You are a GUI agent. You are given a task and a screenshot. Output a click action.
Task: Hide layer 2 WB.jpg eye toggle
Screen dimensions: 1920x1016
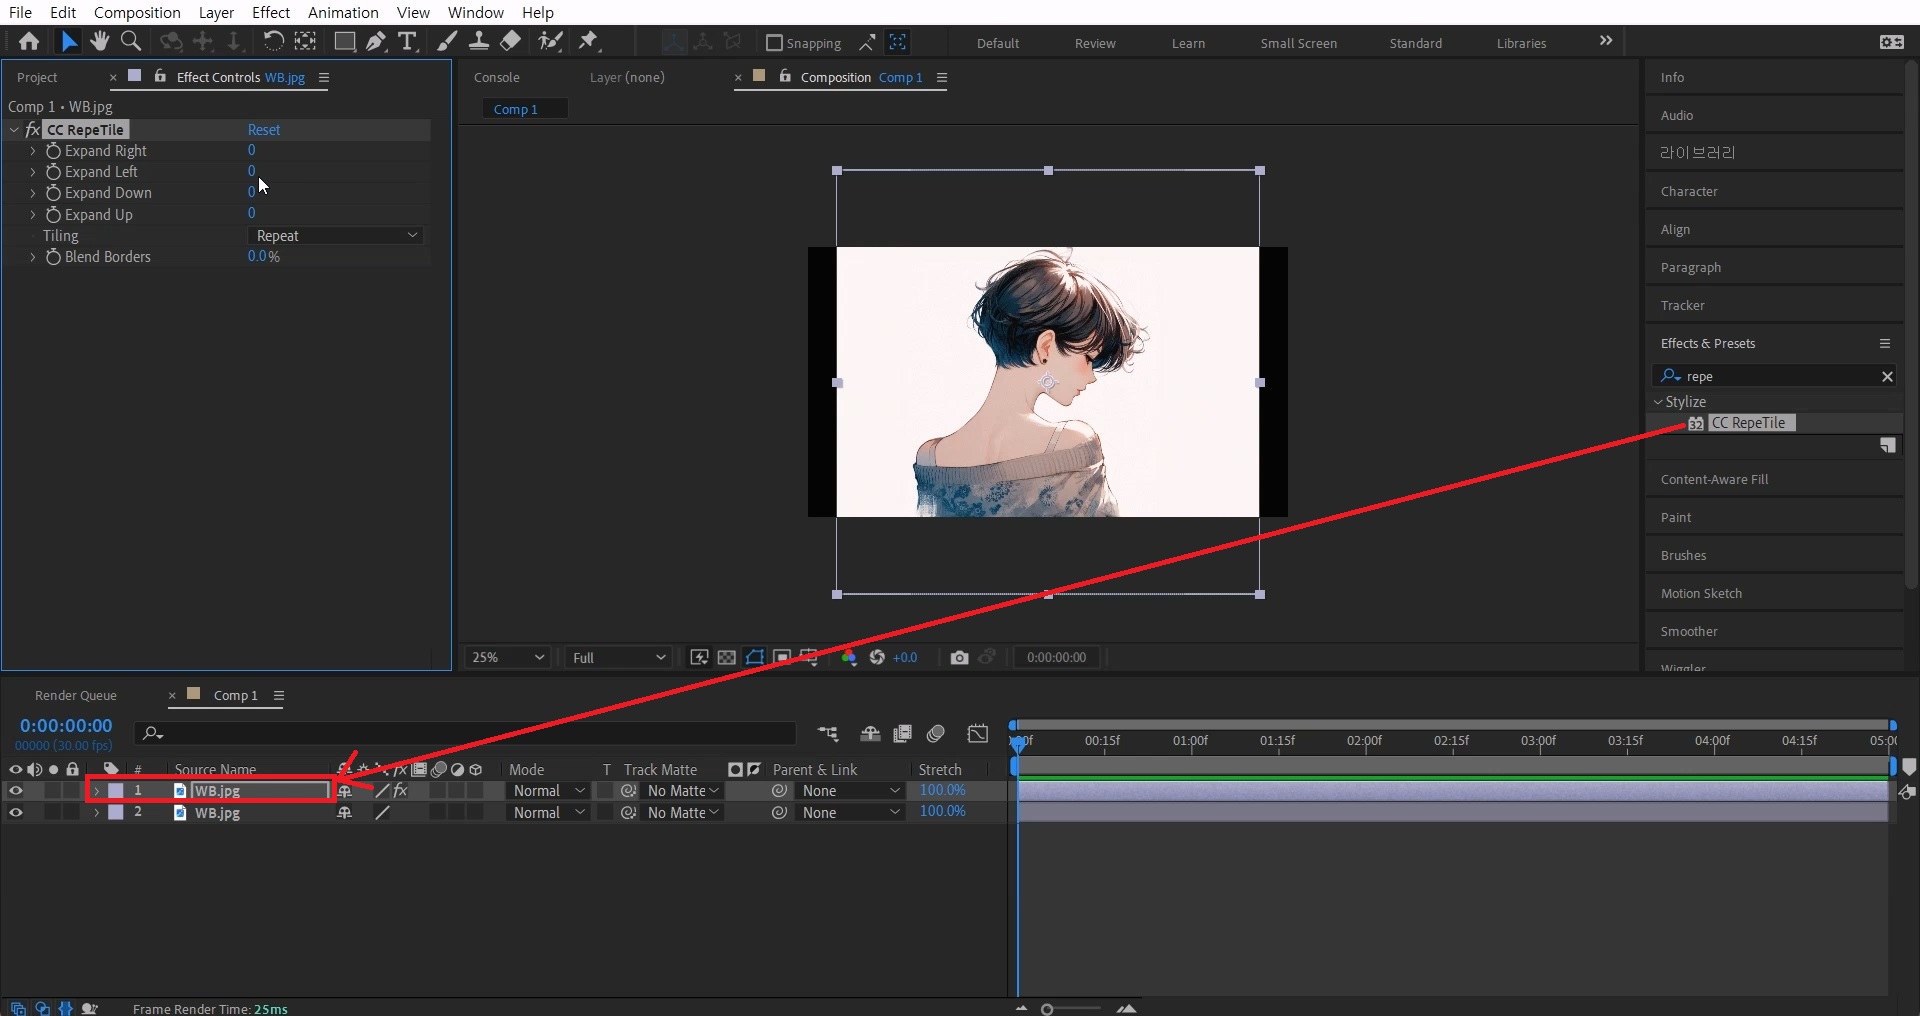[15, 813]
